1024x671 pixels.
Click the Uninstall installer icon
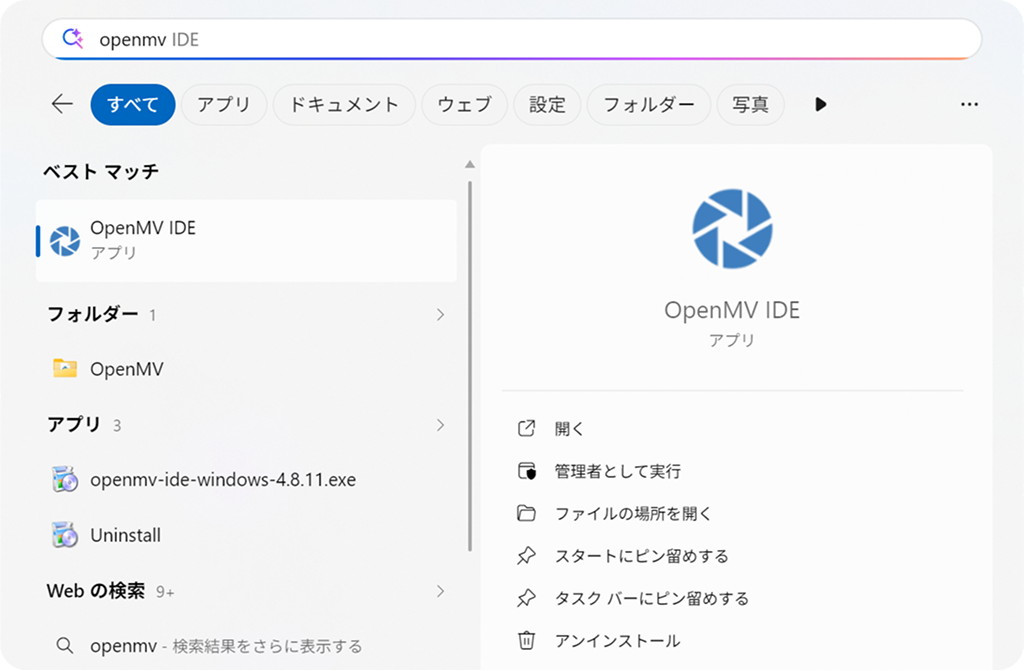click(x=65, y=534)
